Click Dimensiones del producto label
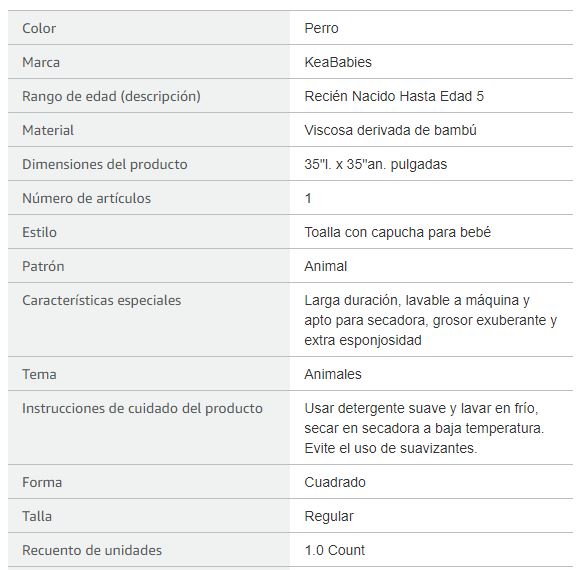This screenshot has height=570, width=583. point(105,164)
